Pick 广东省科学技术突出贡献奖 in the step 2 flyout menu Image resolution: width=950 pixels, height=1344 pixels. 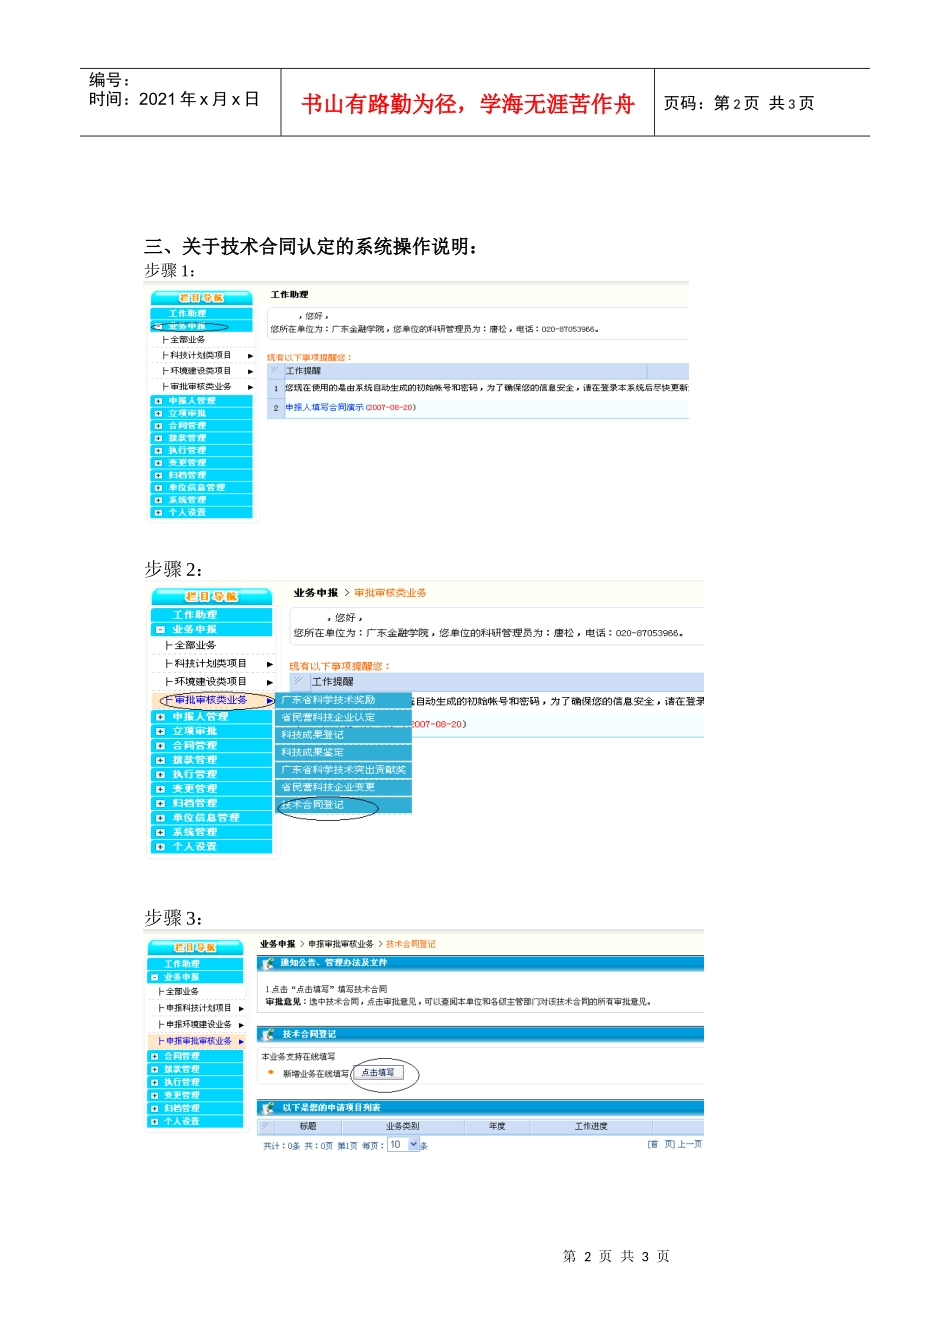[344, 770]
